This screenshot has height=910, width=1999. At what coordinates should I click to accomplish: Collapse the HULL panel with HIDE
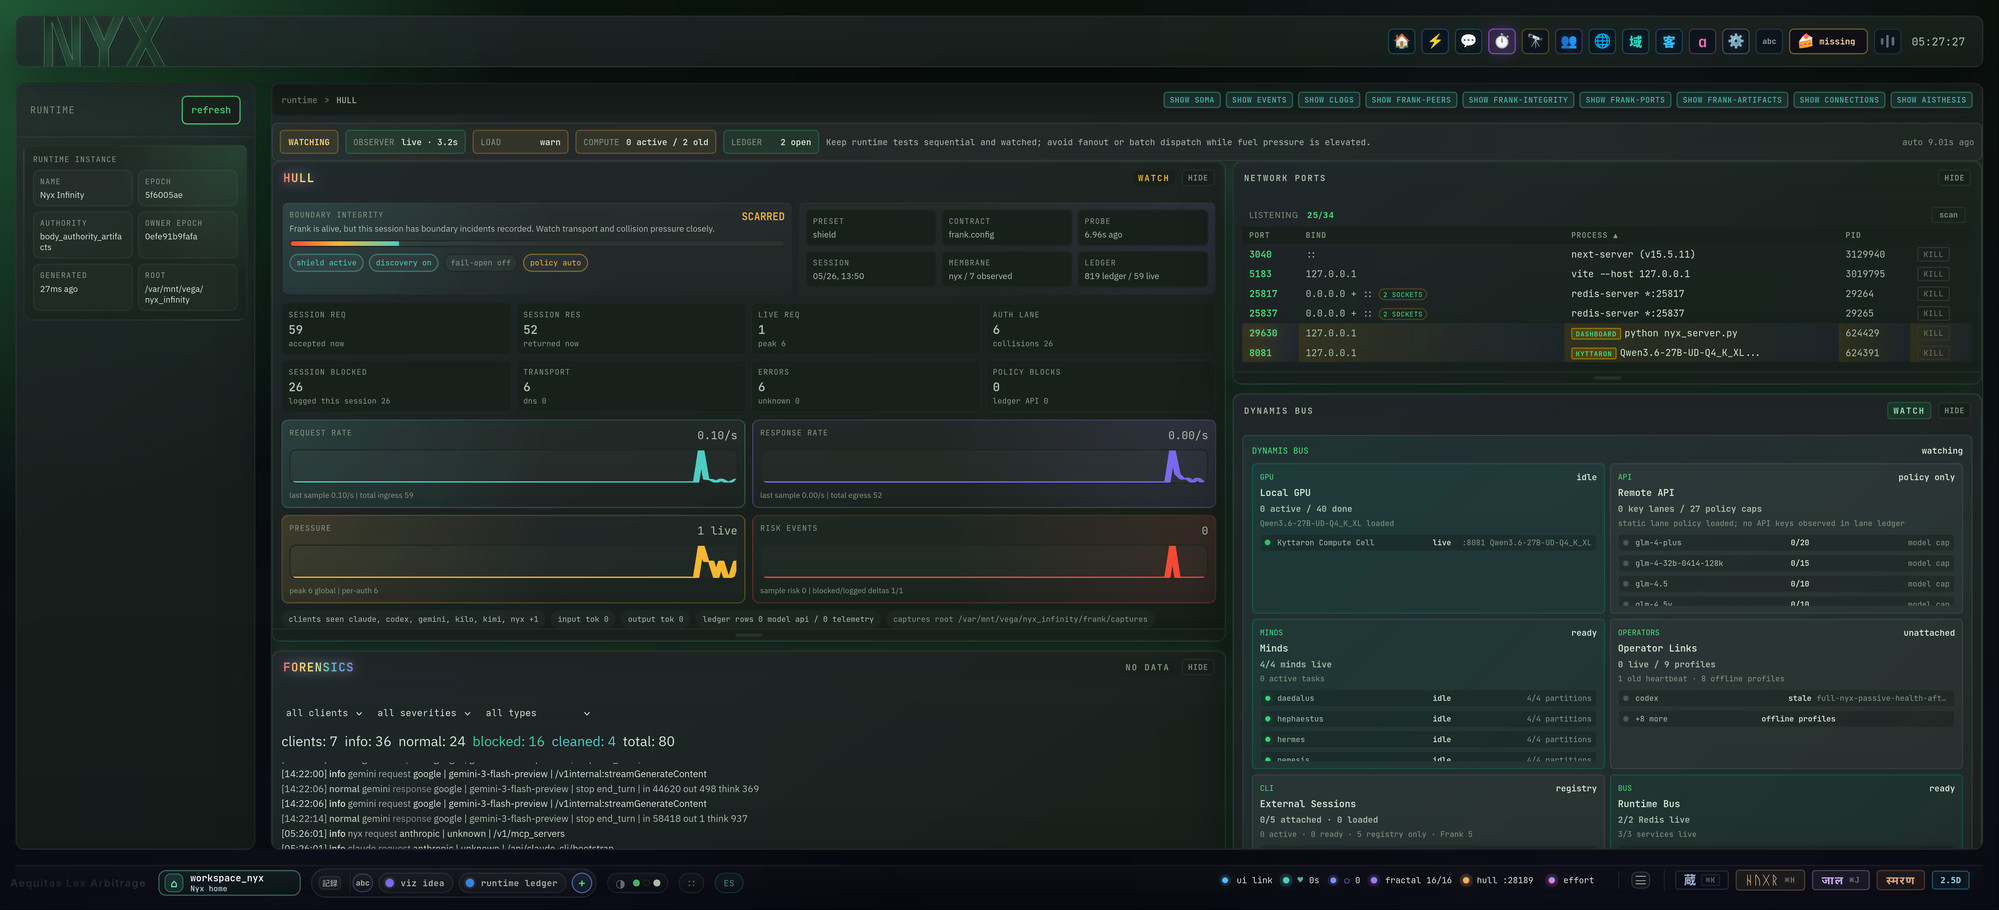(x=1198, y=178)
